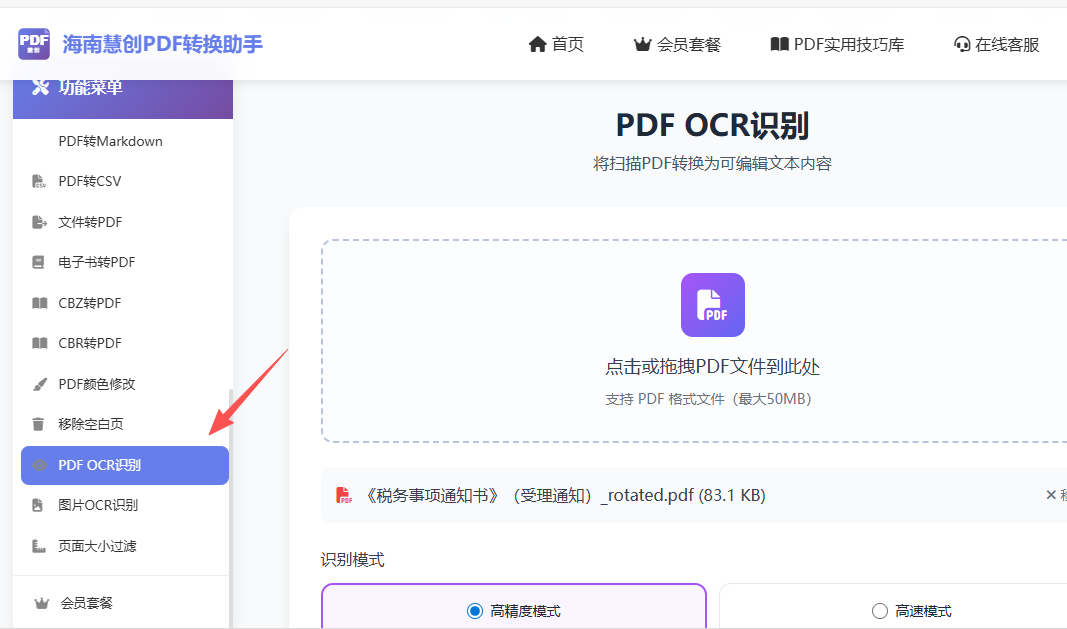
Task: Remove the uploaded file with the × icon
Action: point(1051,495)
